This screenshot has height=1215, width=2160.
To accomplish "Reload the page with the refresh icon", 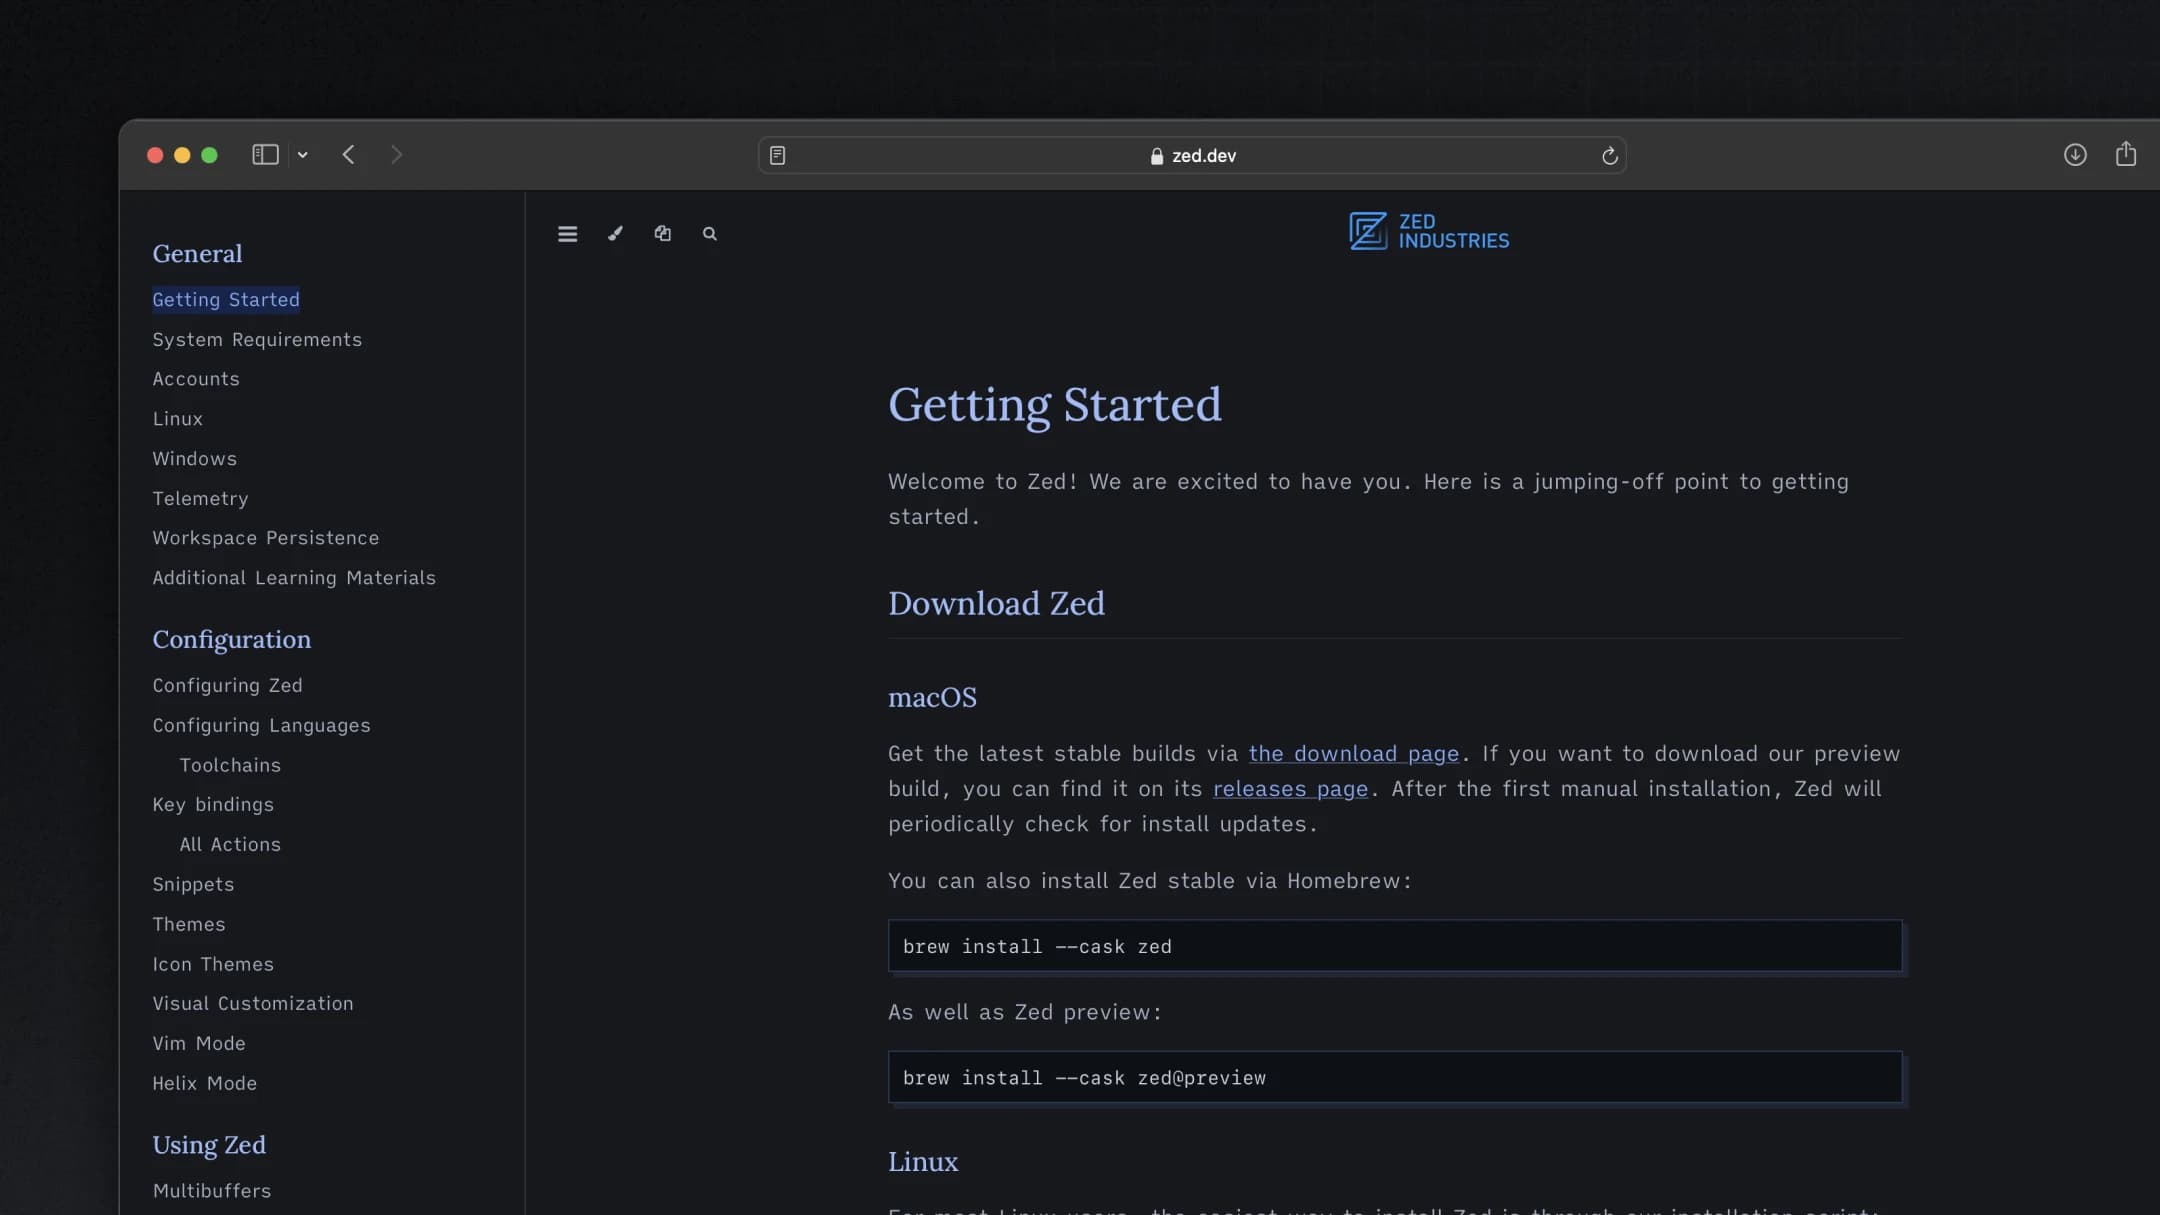I will click(x=1608, y=155).
